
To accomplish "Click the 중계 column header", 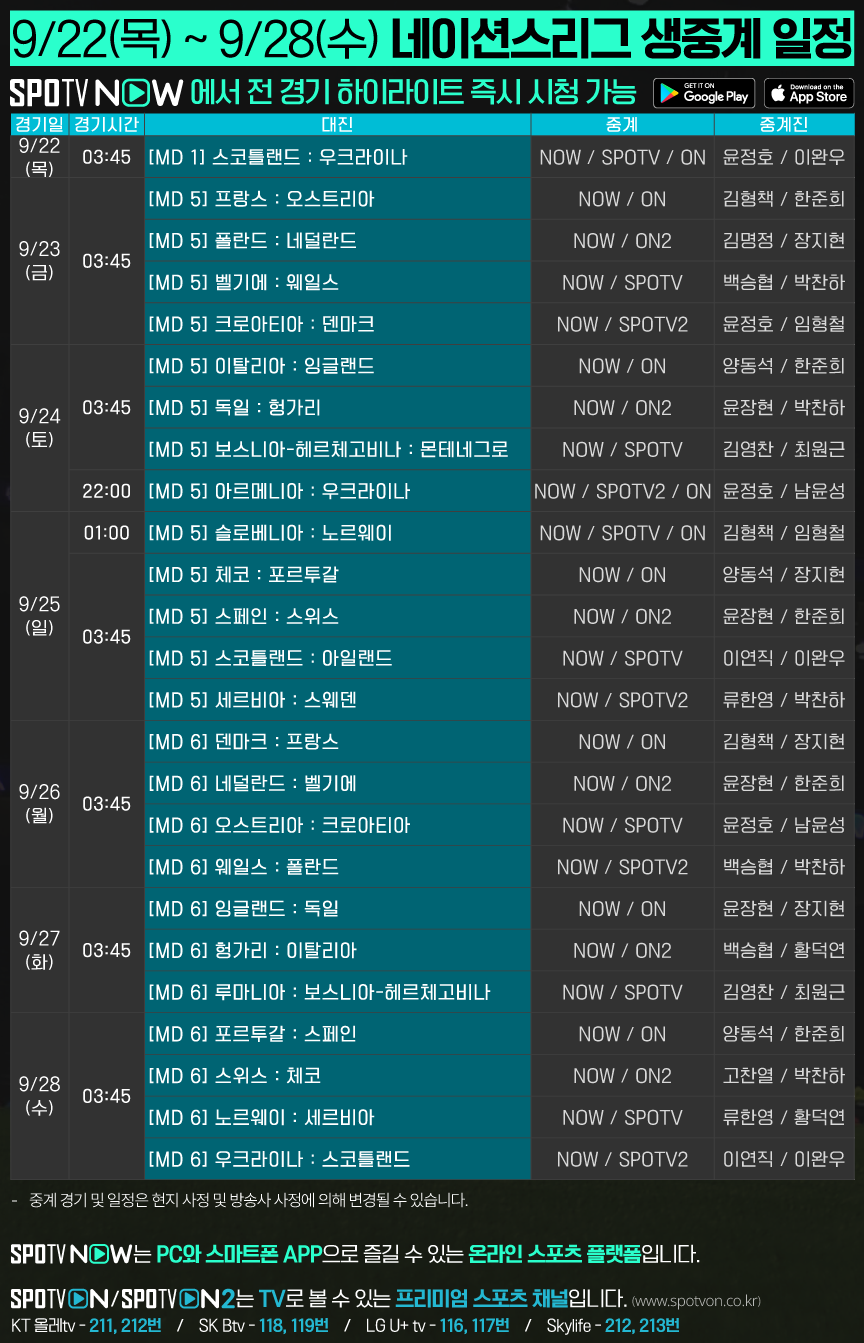I will pos(622,125).
